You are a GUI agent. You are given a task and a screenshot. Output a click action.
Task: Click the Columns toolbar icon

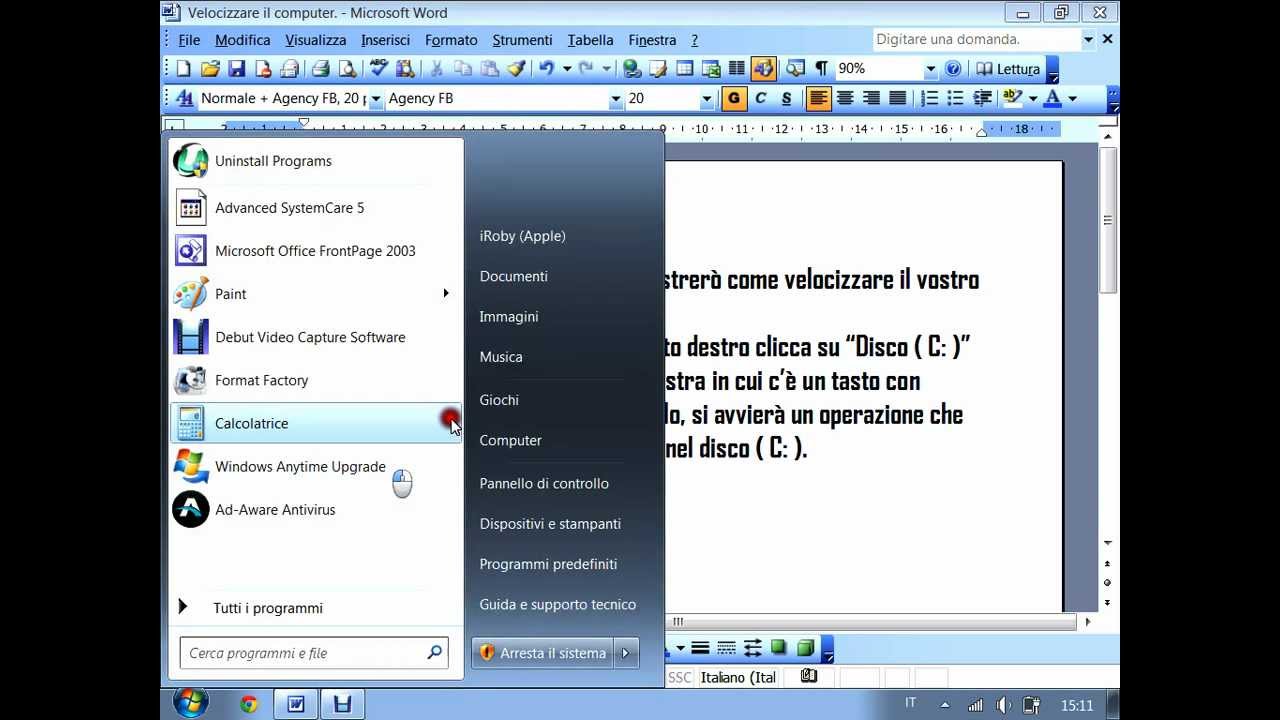click(x=737, y=69)
